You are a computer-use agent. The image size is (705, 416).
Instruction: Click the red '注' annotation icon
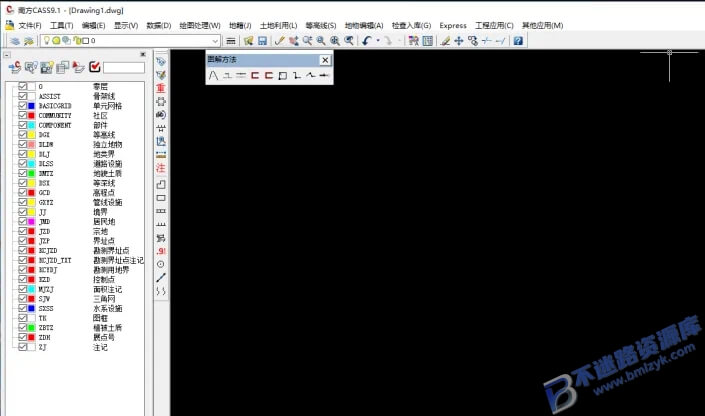click(x=161, y=168)
